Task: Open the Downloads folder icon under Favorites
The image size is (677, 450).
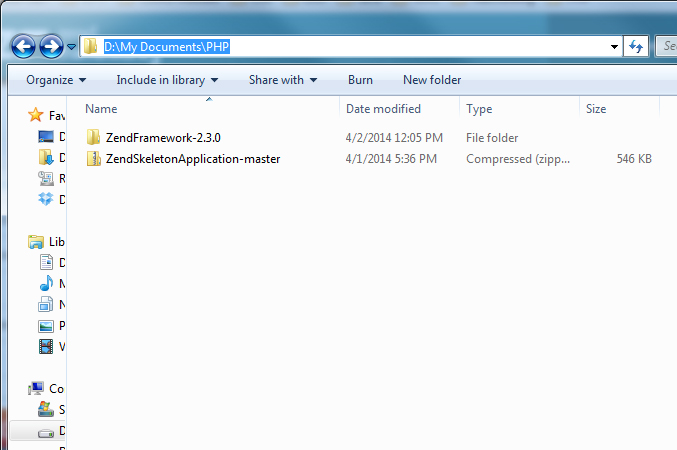Action: pos(46,157)
